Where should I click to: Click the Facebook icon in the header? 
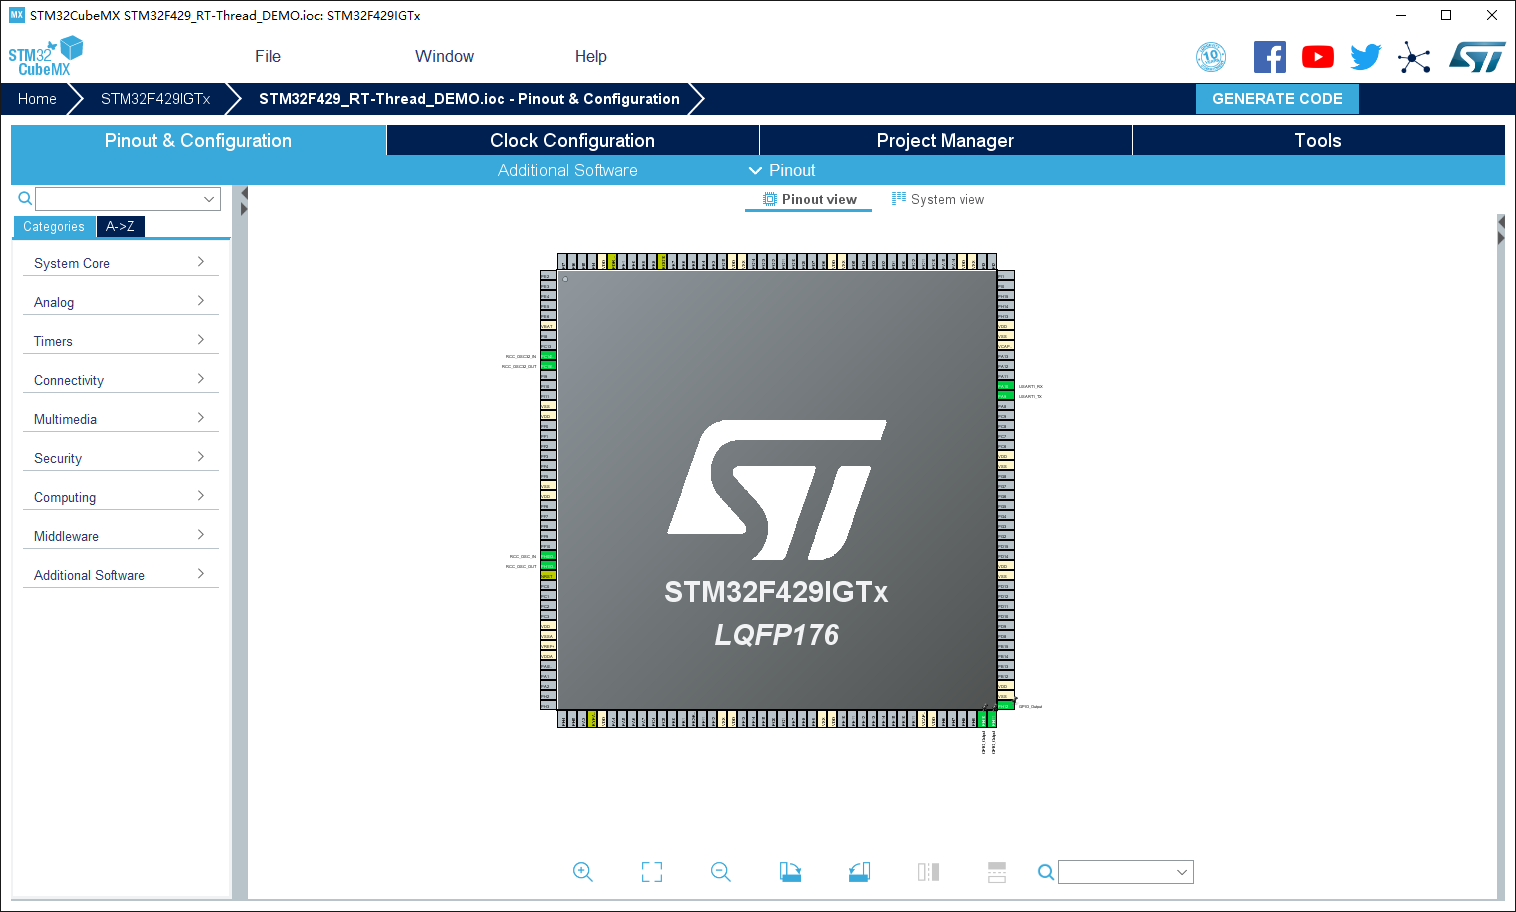(x=1269, y=56)
